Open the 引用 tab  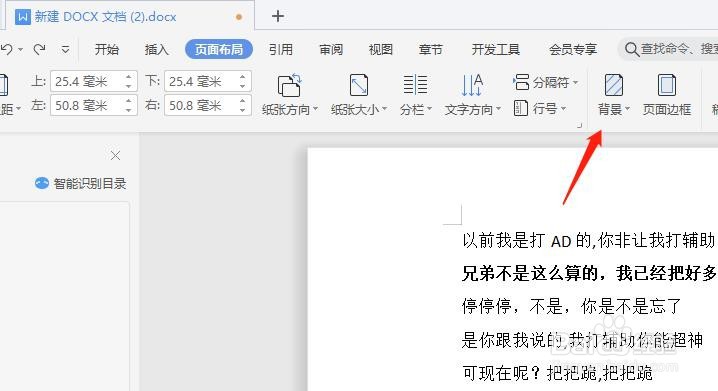tap(281, 49)
